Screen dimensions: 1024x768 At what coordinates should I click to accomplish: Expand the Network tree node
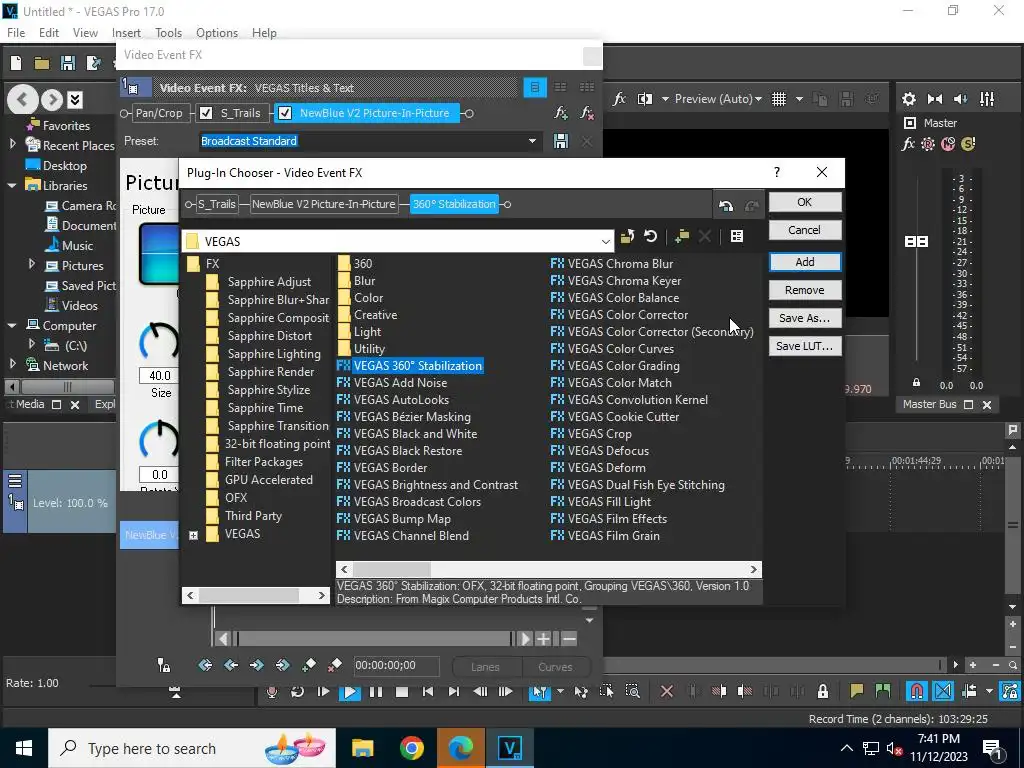pyautogui.click(x=12, y=365)
